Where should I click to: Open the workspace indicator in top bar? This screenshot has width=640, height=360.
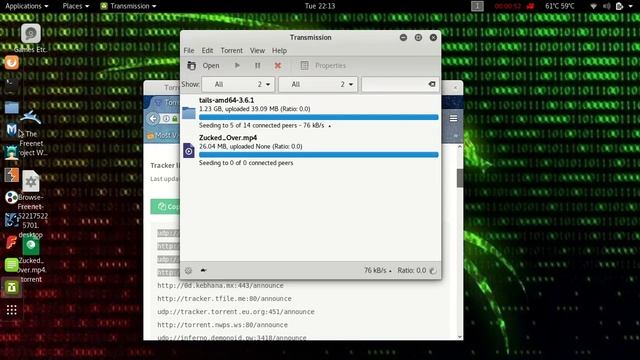click(477, 6)
